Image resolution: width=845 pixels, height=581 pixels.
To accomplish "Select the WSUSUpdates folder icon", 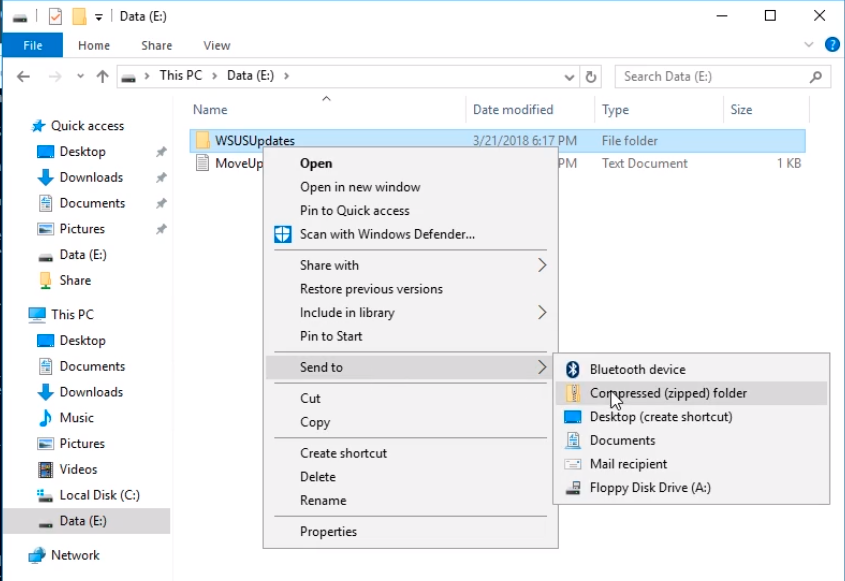I will [x=203, y=140].
